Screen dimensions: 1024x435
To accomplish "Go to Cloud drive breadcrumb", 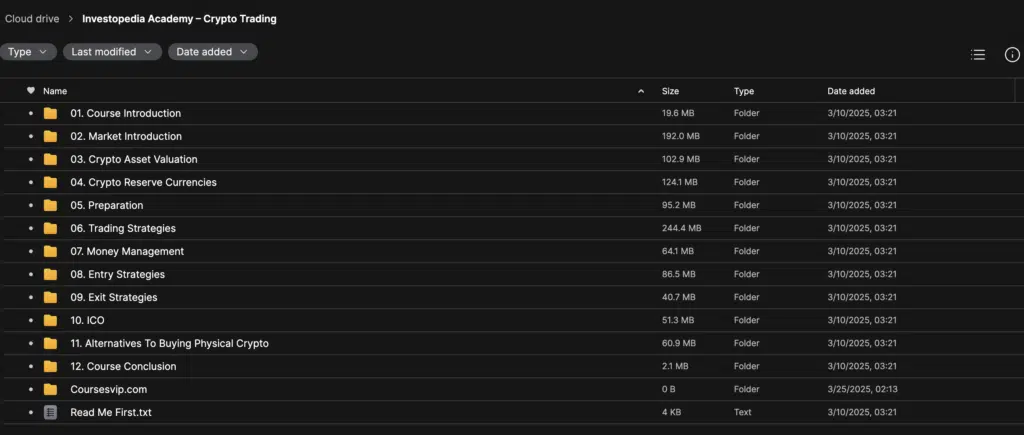I will (32, 19).
